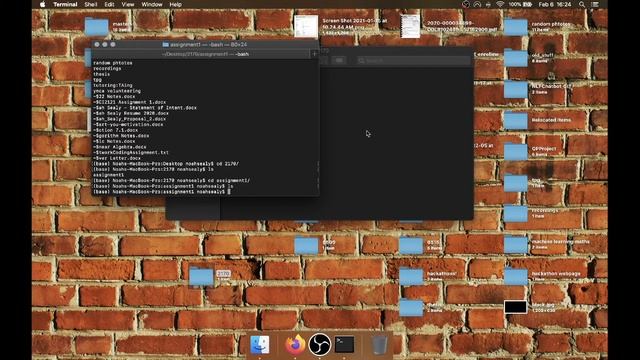This screenshot has width=640, height=360.
Task: Select the 'hackathons' desktop folder
Action: click(411, 276)
